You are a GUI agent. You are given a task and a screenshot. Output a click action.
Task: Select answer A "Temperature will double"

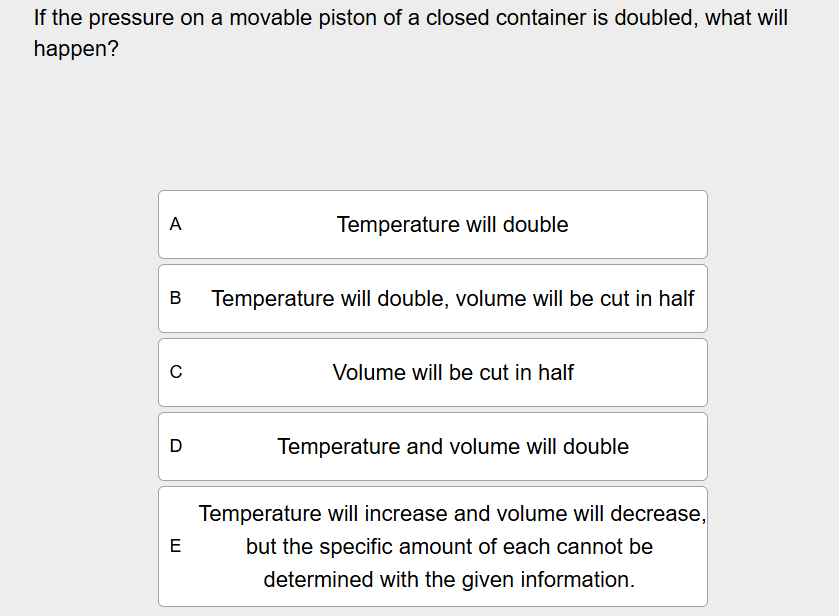click(x=432, y=224)
